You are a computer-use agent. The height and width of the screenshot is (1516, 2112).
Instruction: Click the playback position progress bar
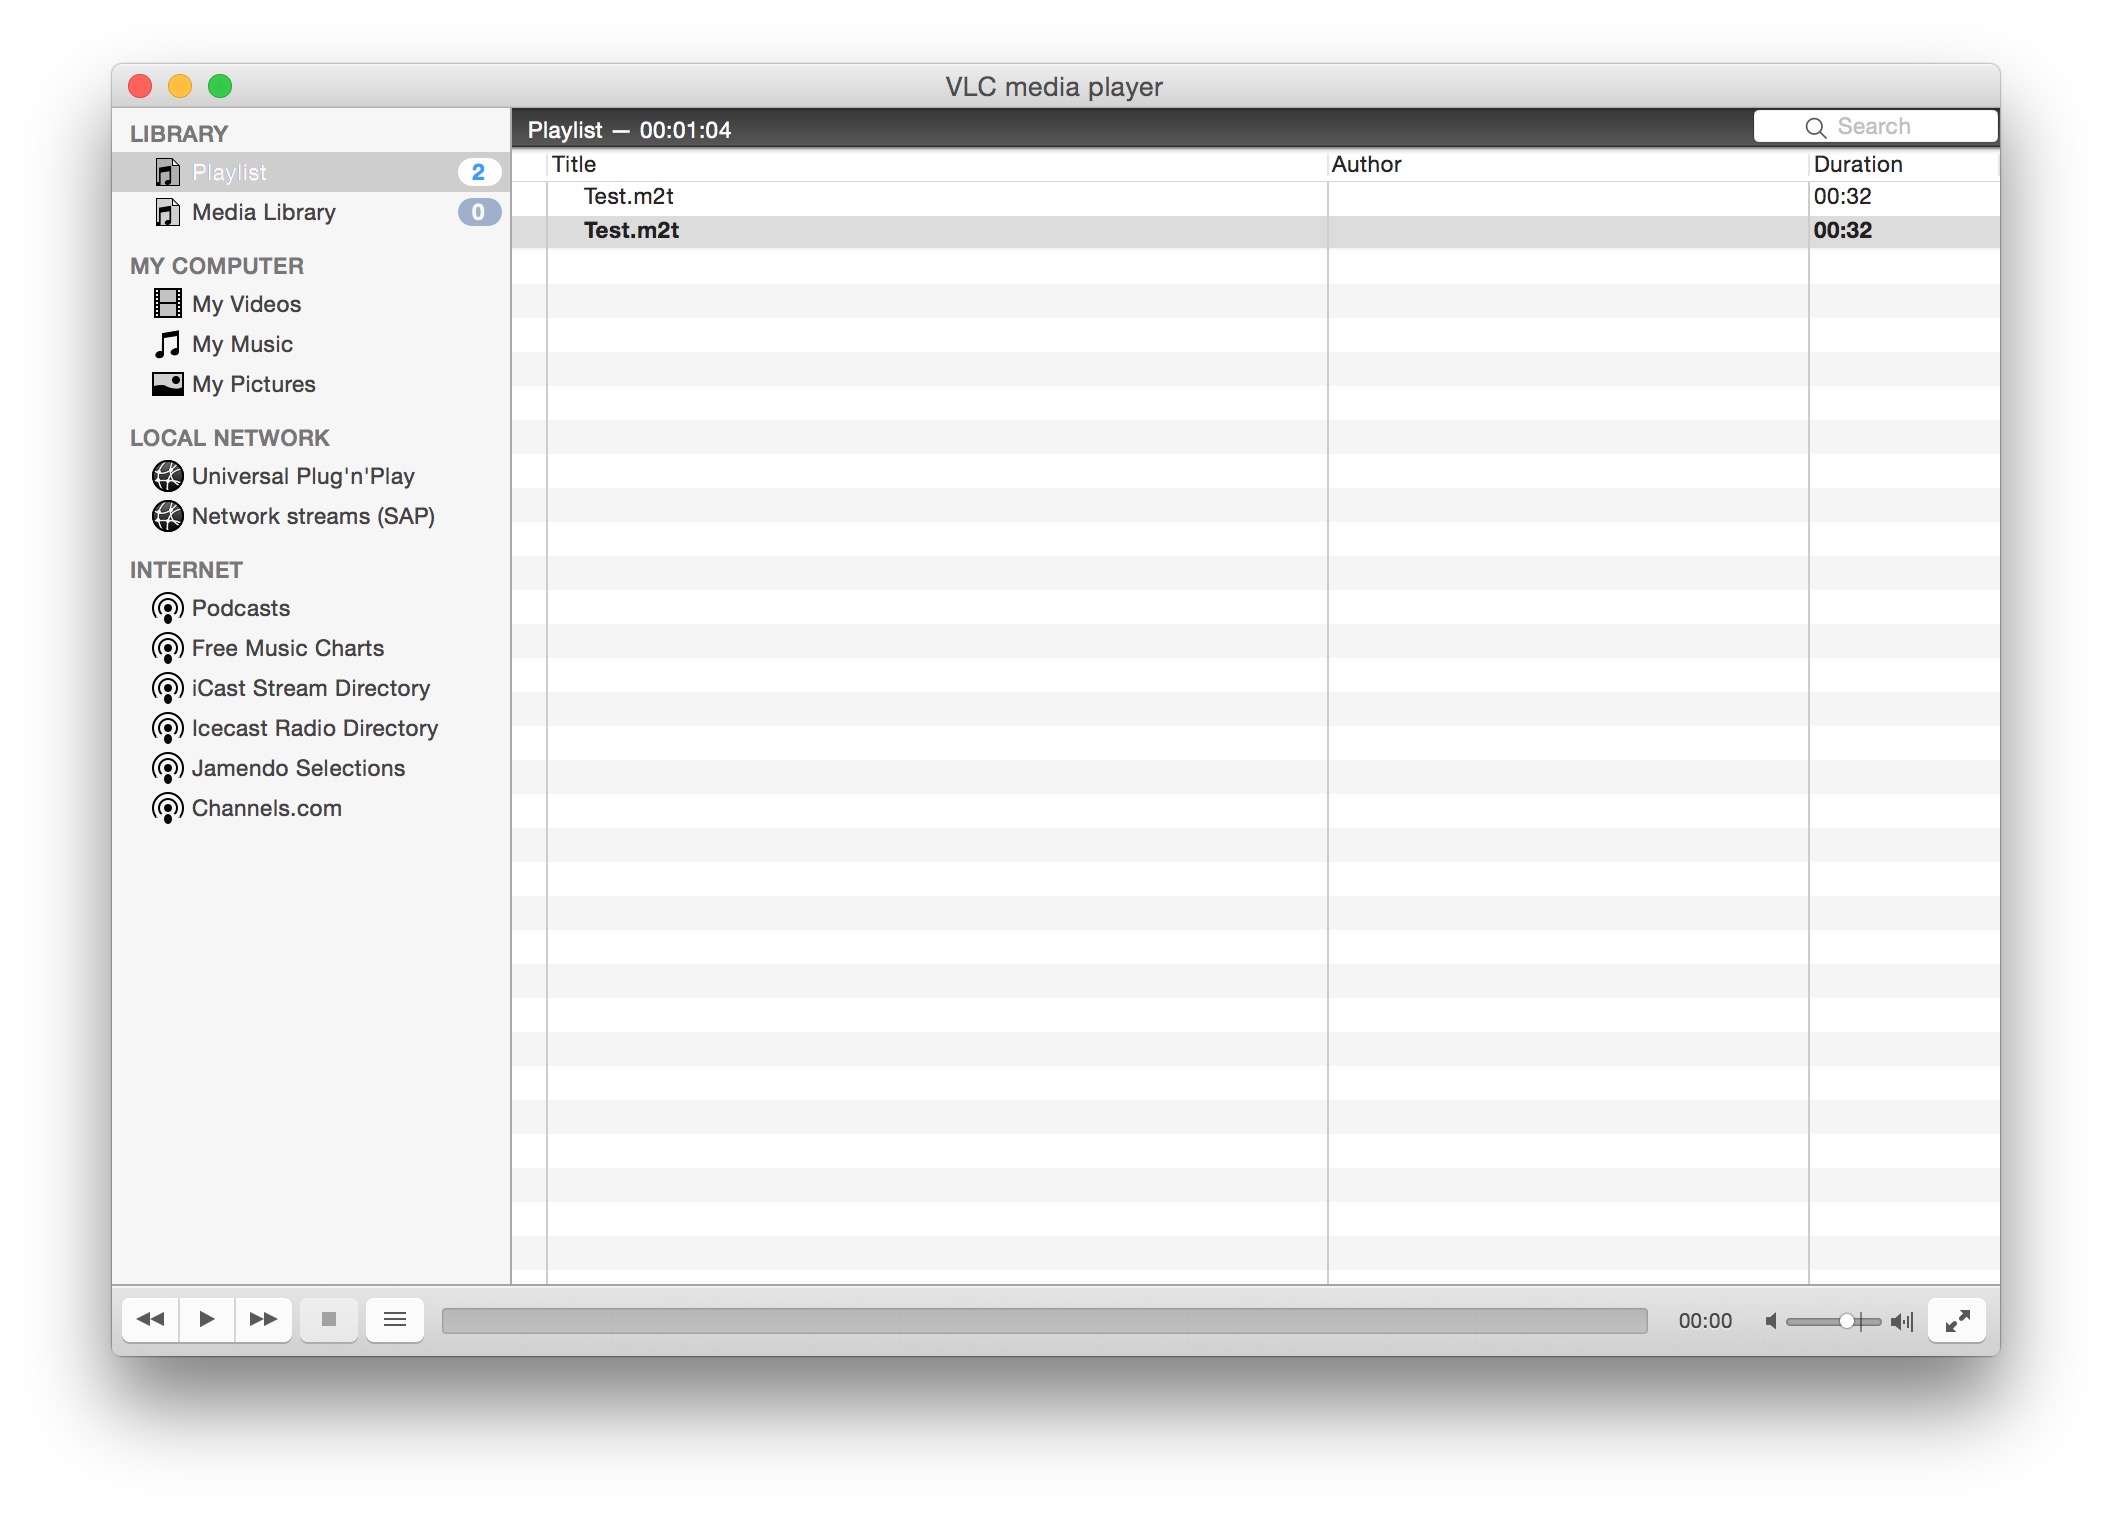(x=1044, y=1321)
